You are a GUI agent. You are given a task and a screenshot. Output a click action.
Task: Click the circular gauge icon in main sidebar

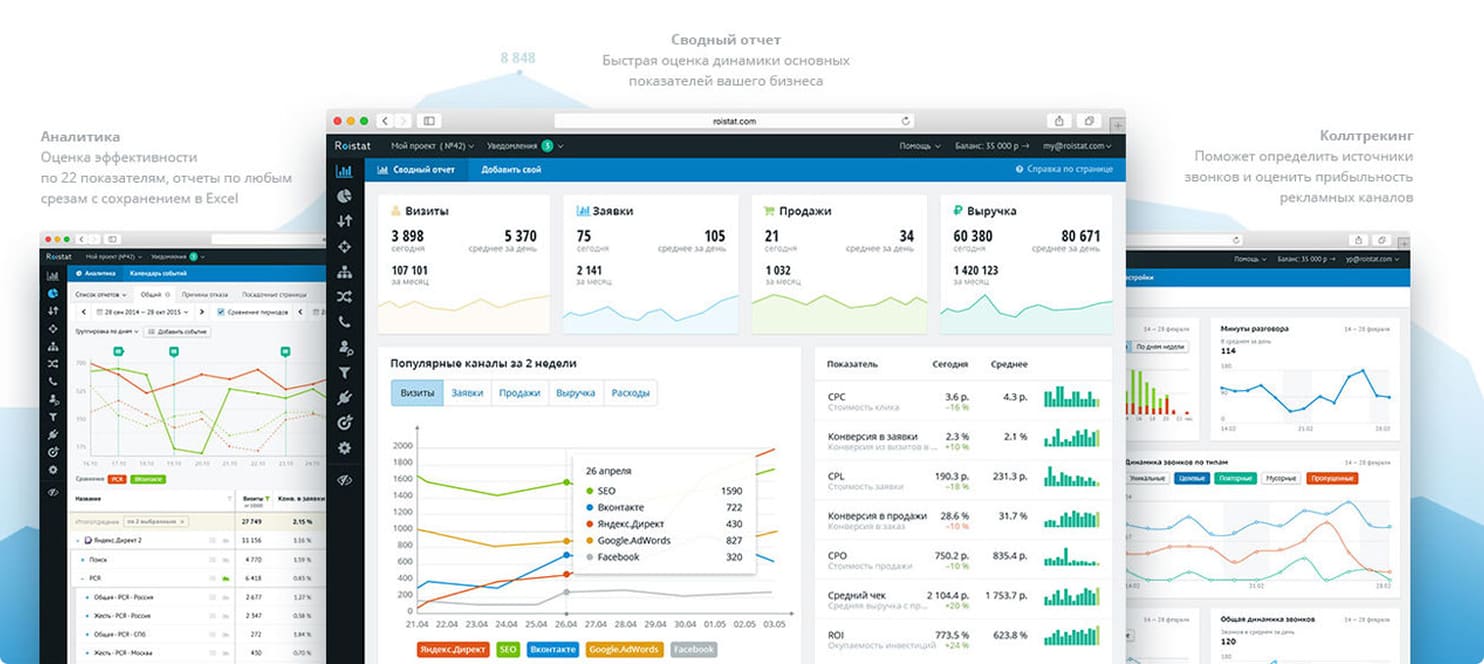pyautogui.click(x=344, y=423)
